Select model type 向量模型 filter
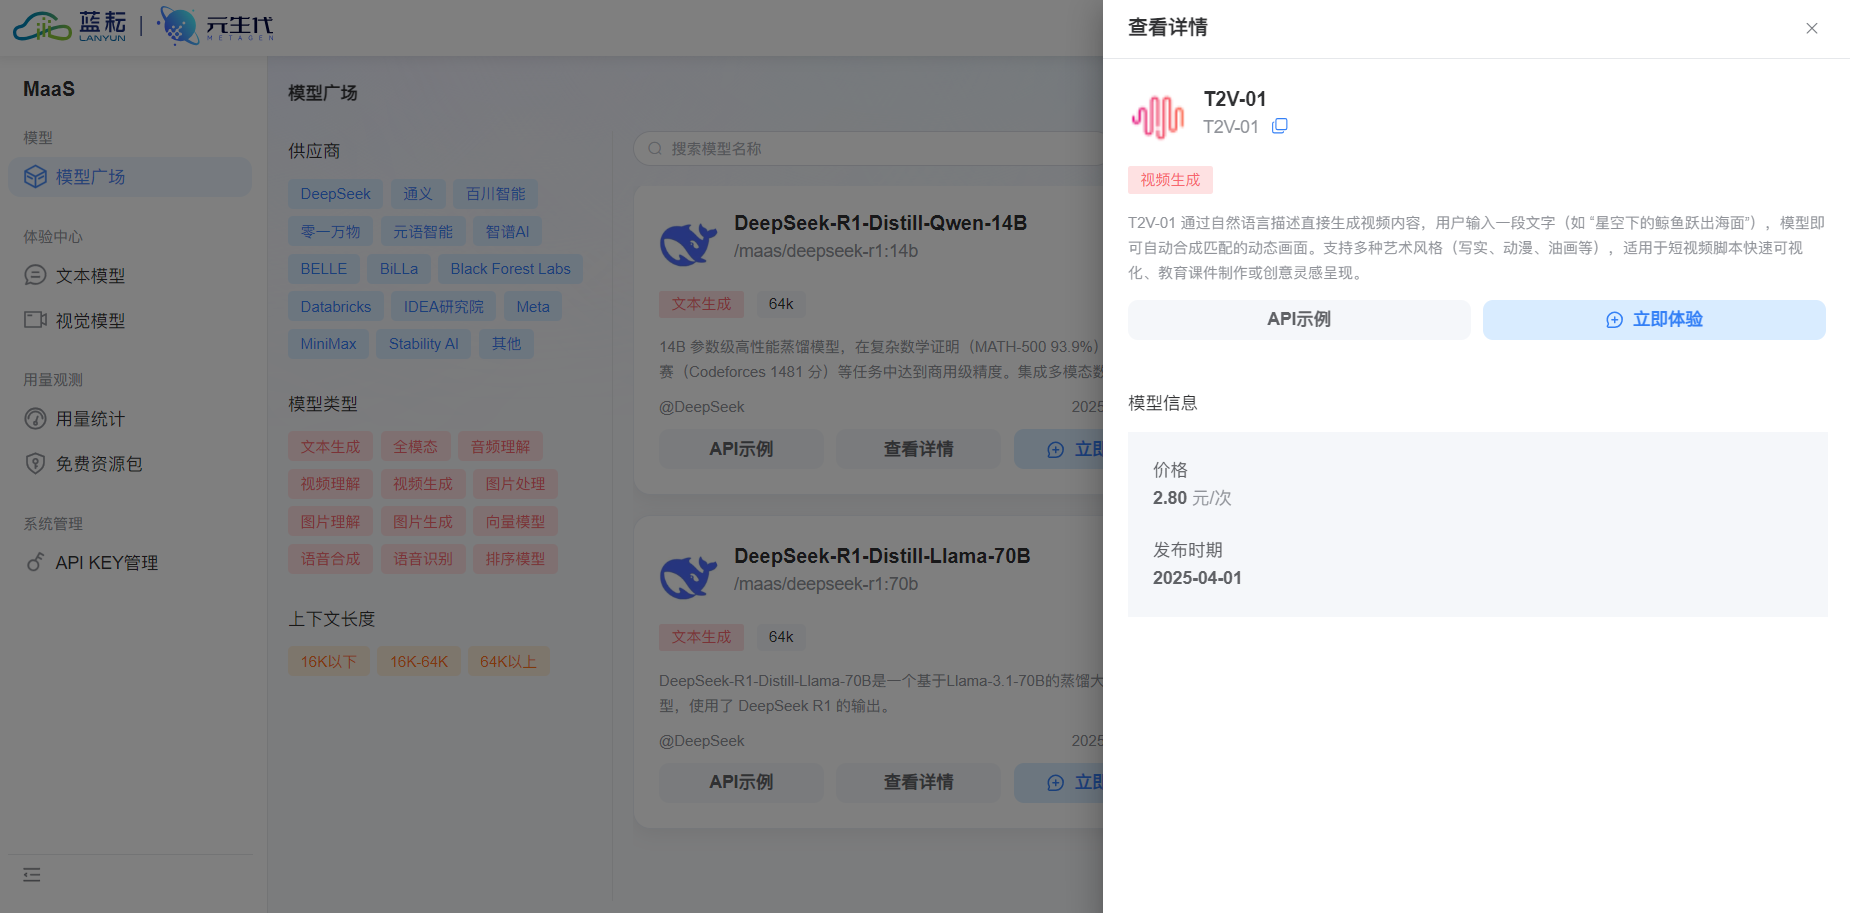The height and width of the screenshot is (913, 1850). [515, 522]
